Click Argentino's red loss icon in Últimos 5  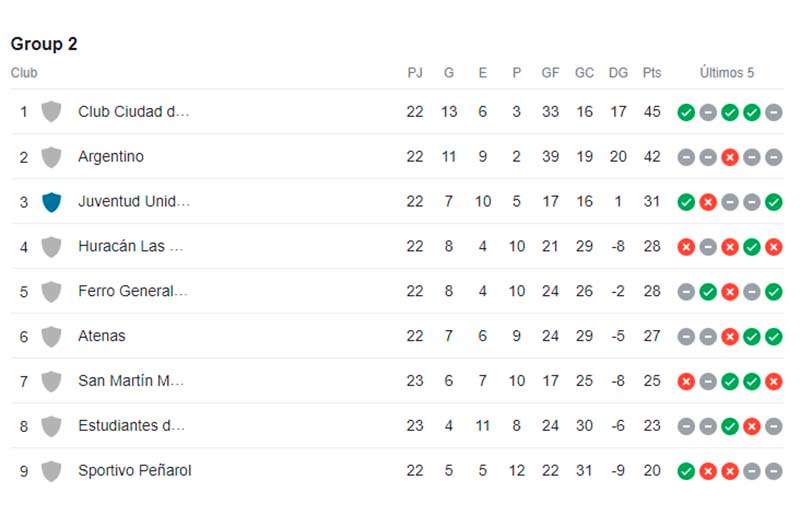coord(730,157)
